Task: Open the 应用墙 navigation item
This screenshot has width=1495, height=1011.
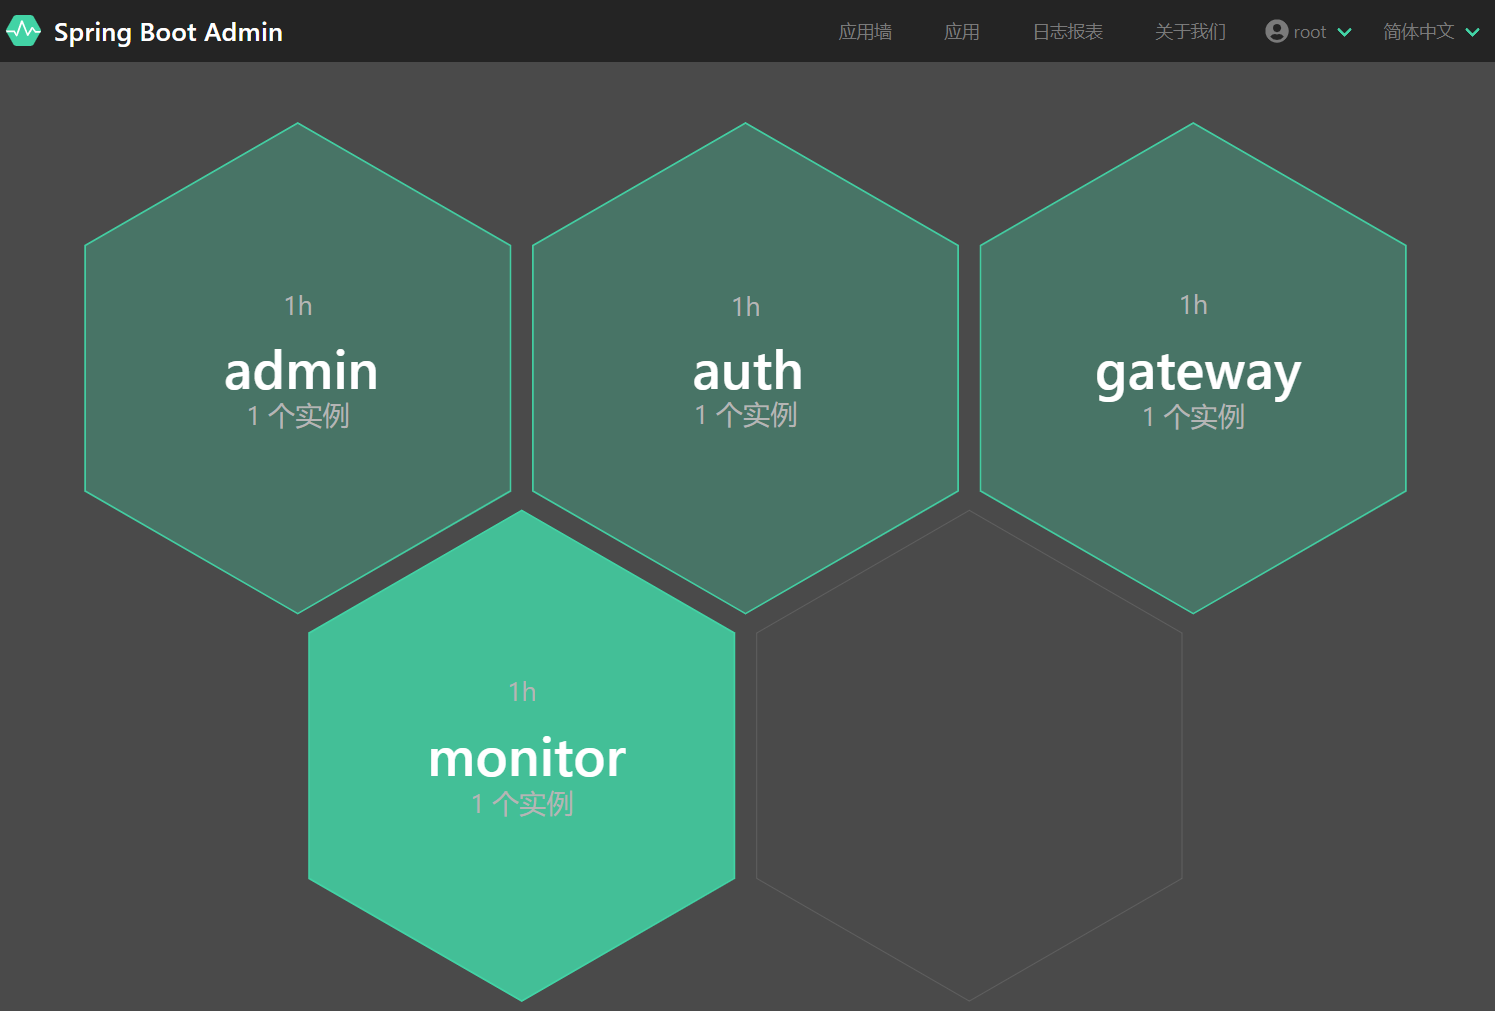Action: (x=865, y=32)
